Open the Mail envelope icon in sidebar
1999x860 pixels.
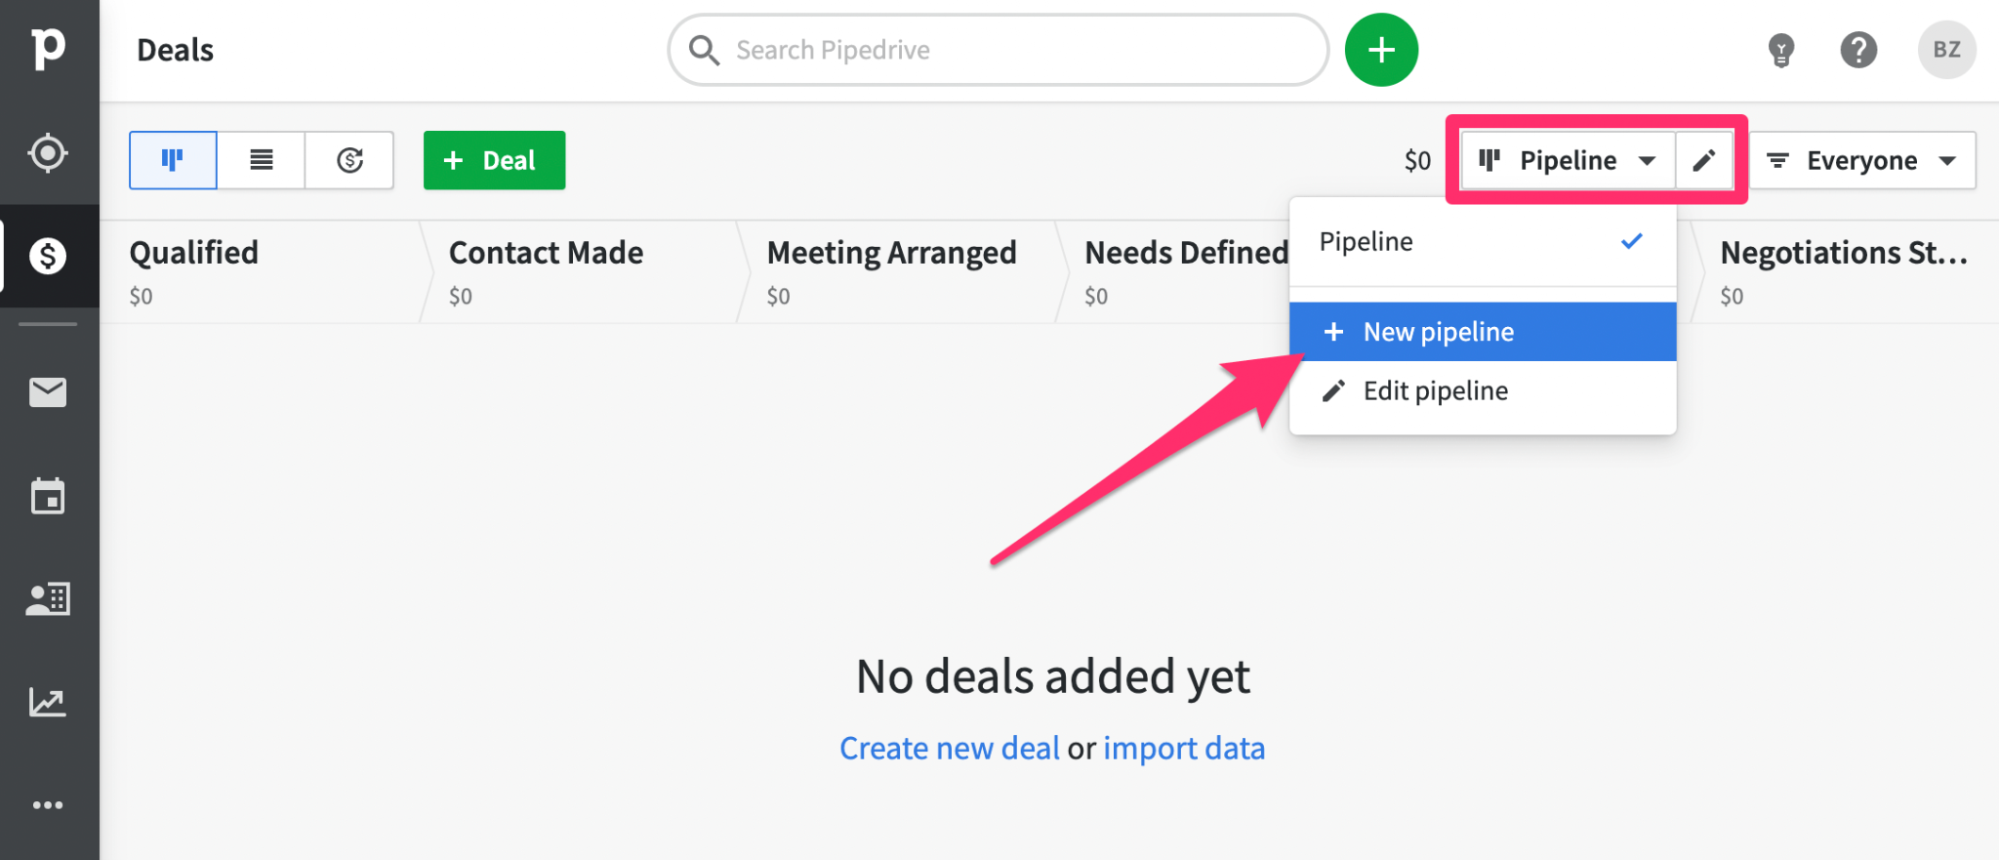(48, 392)
